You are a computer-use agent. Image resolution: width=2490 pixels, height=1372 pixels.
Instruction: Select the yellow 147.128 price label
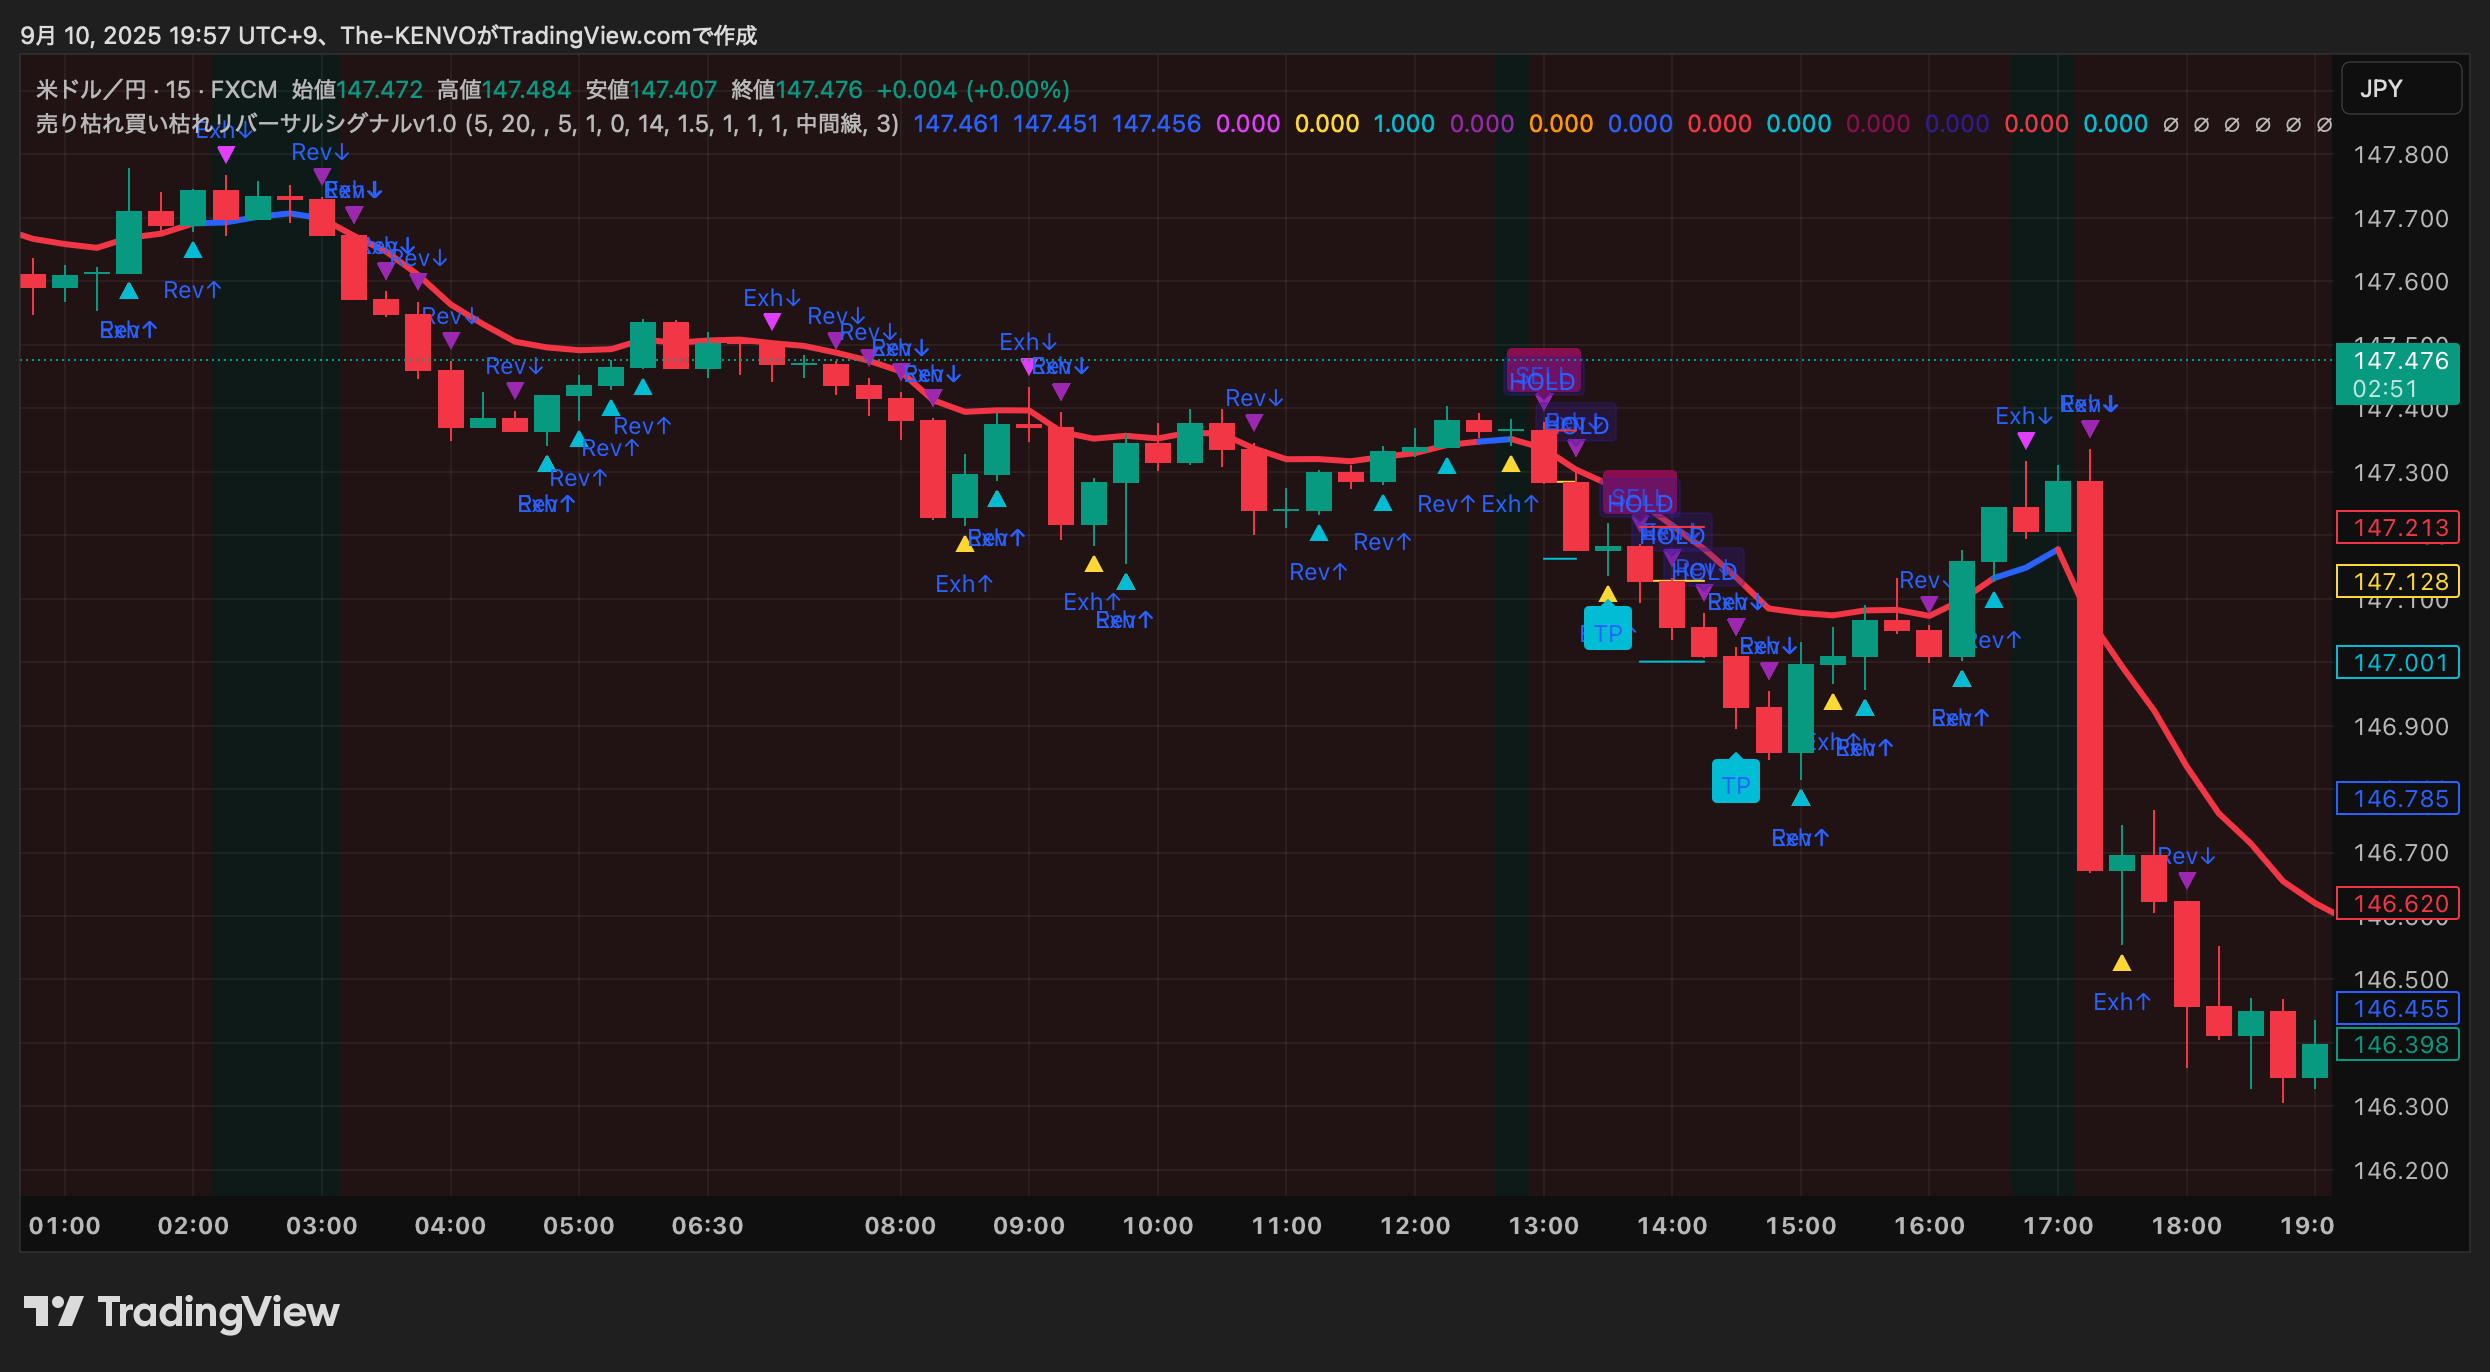[x=2397, y=581]
